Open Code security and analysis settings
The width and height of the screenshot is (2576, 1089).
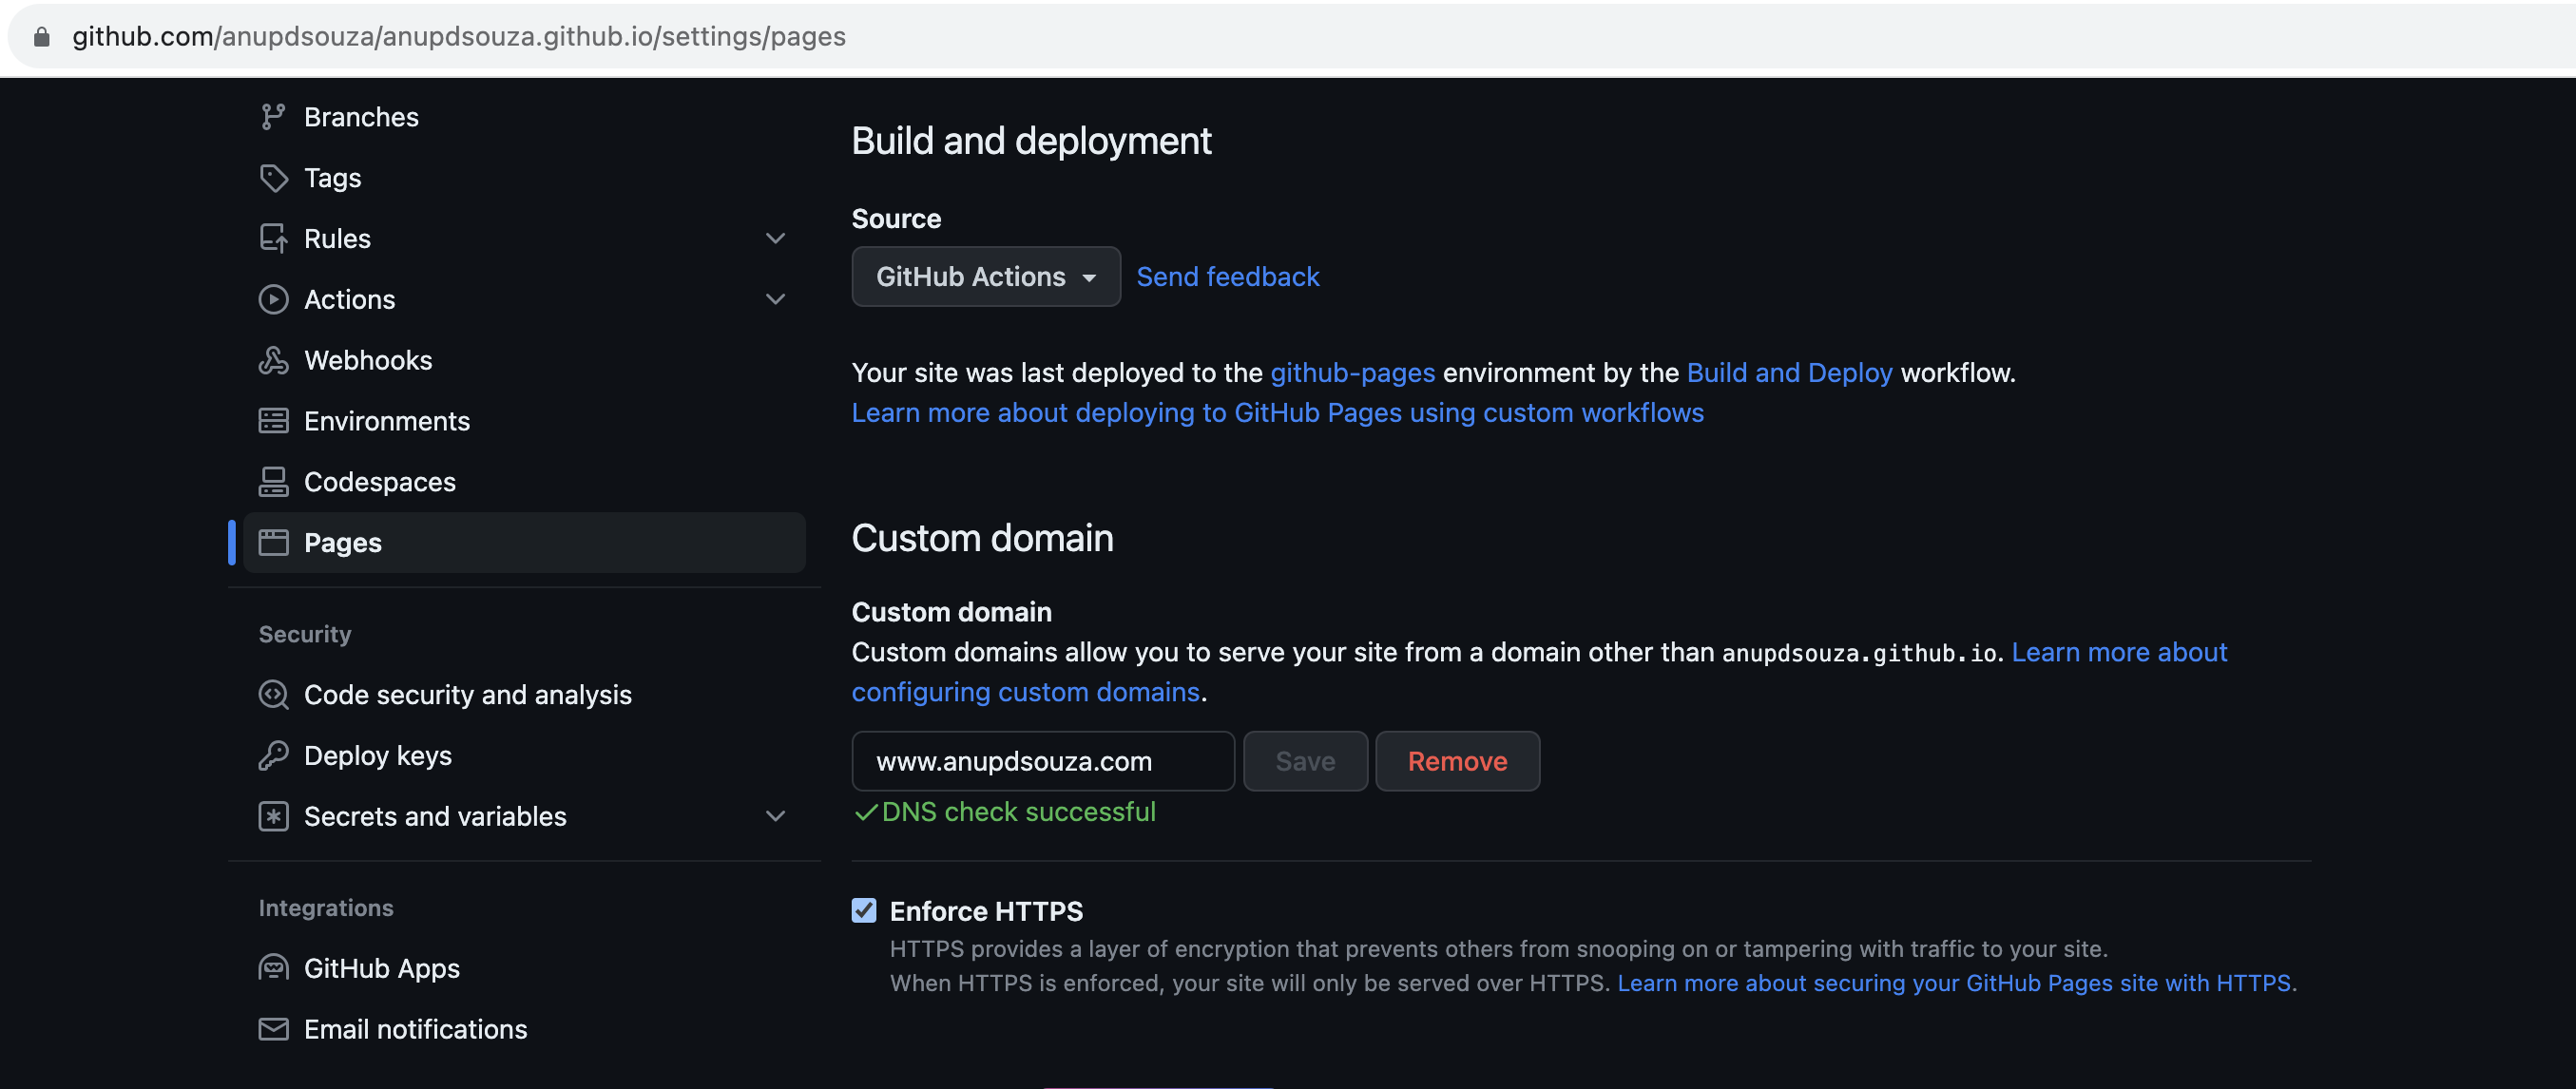point(467,694)
